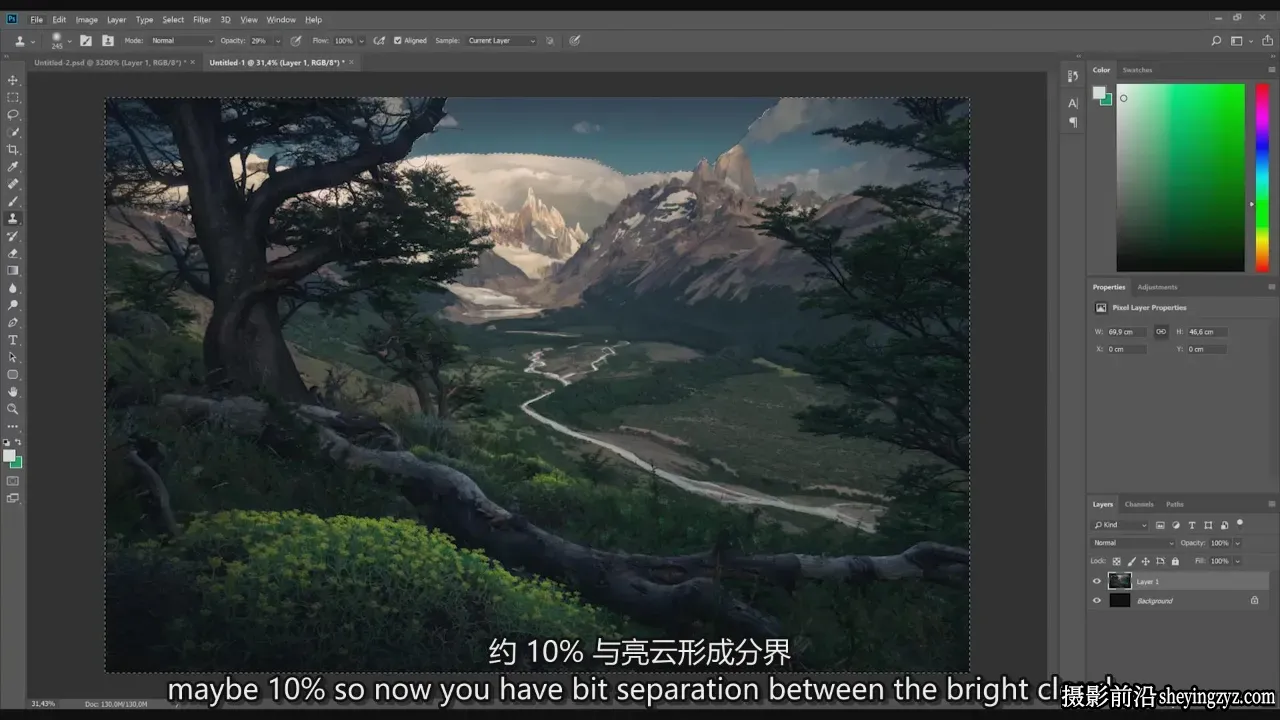Open the layer Fill 100% arrow
The image size is (1280, 720).
coord(1237,561)
